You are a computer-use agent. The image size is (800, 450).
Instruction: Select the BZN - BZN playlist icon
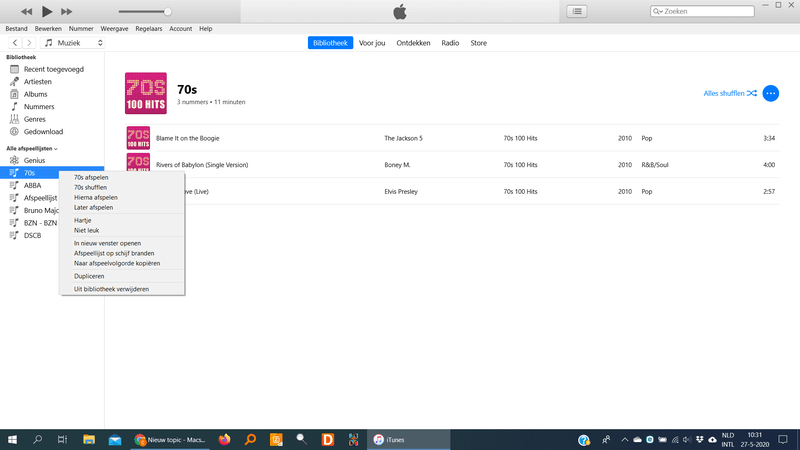pyautogui.click(x=14, y=223)
